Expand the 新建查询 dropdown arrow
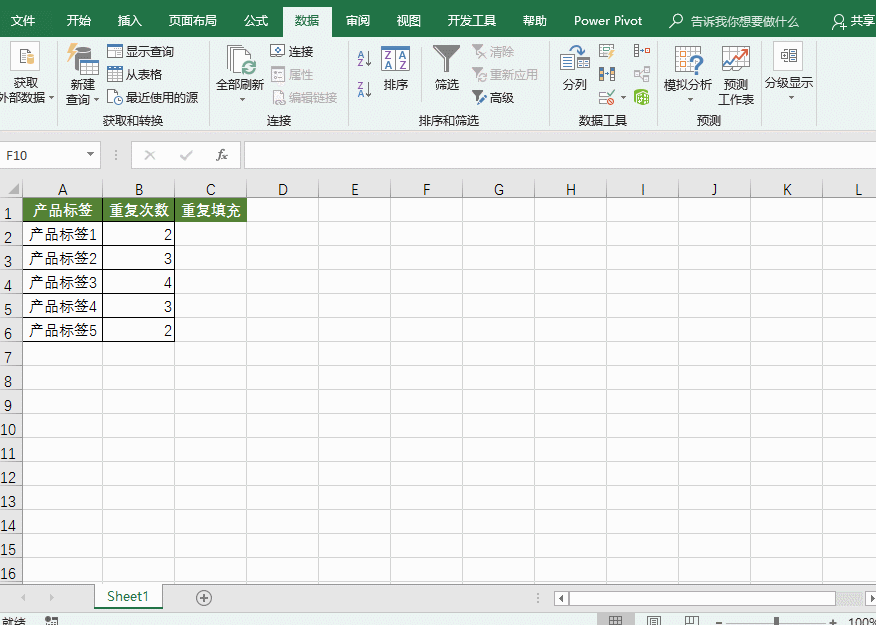Image resolution: width=876 pixels, height=625 pixels. click(x=96, y=100)
